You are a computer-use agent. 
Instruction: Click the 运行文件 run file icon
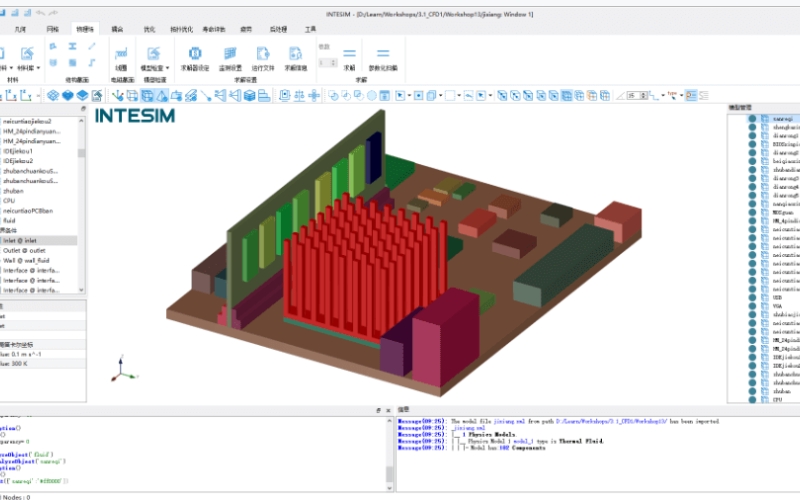(263, 56)
